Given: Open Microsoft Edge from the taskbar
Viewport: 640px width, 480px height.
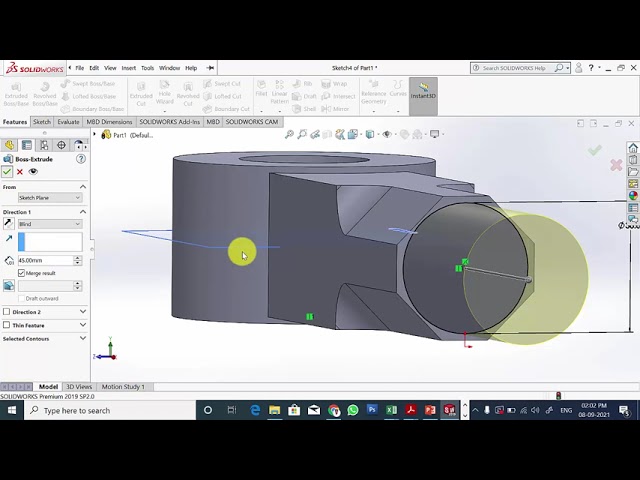Looking at the screenshot, I should point(255,410).
